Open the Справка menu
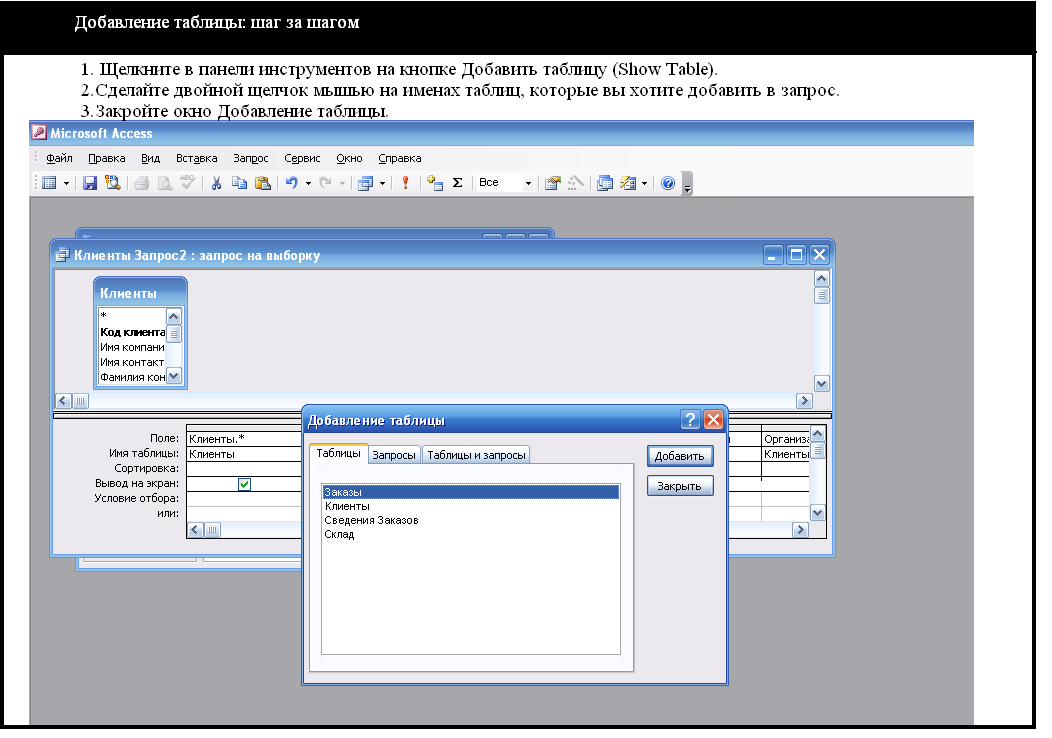The width and height of the screenshot is (1052, 738). pyautogui.click(x=400, y=158)
